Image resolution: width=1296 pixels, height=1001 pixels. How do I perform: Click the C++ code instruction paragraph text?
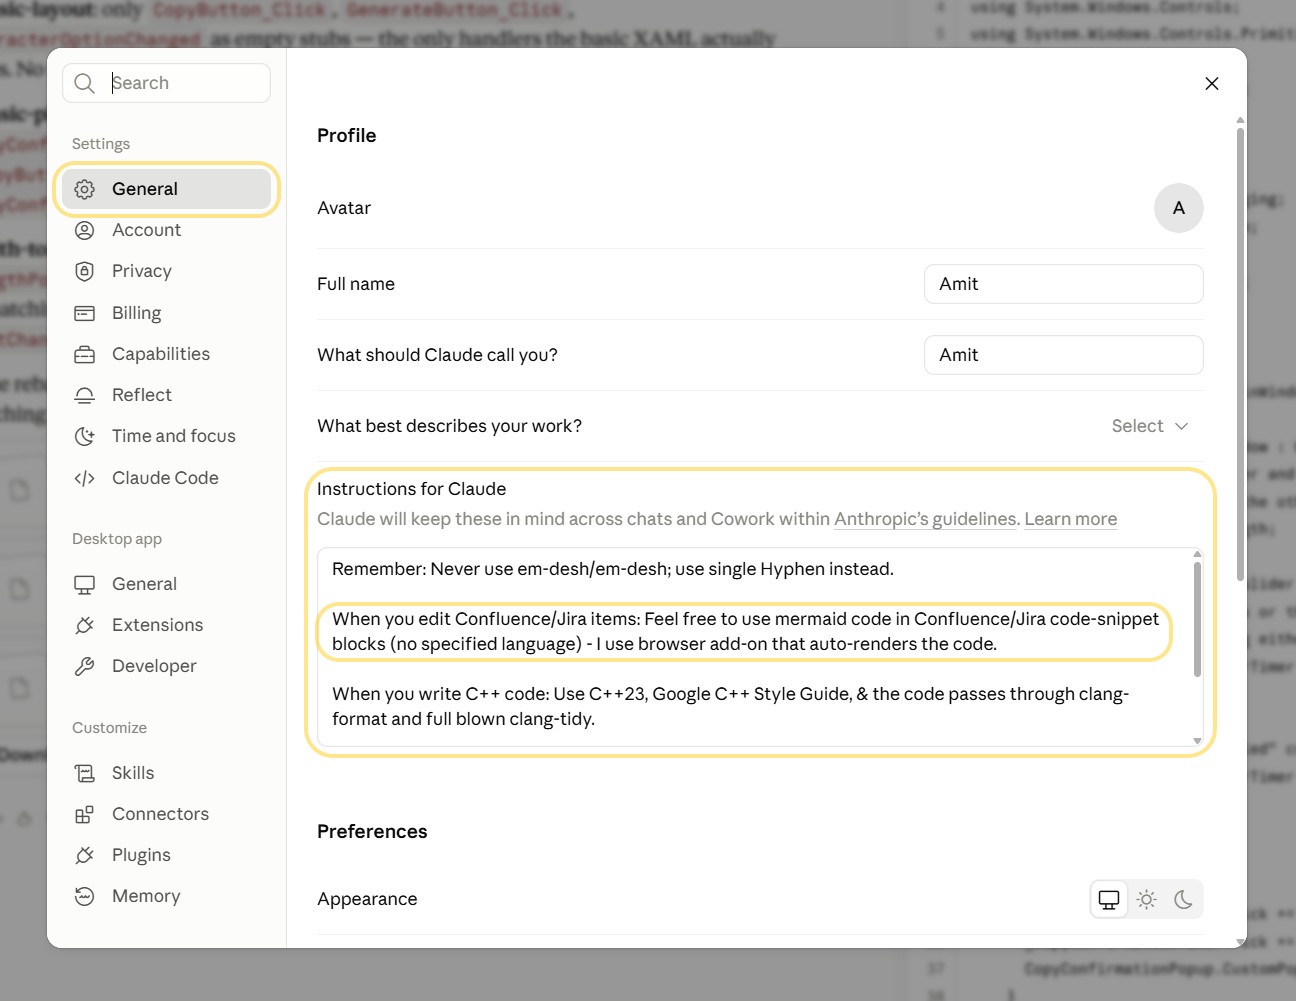pos(730,706)
